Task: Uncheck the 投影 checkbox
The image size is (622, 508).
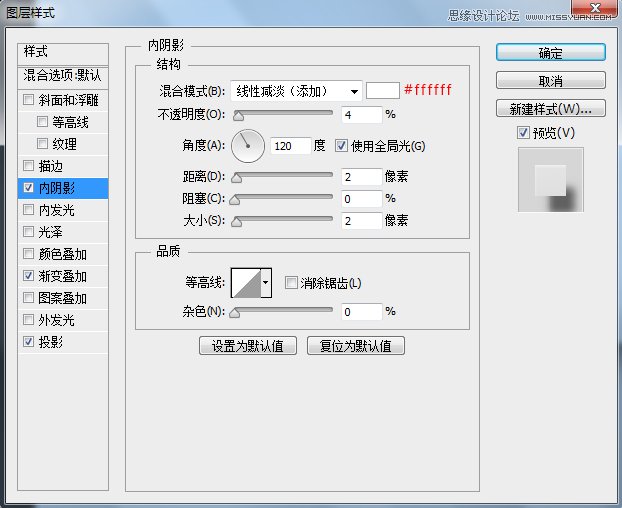Action: click(29, 341)
